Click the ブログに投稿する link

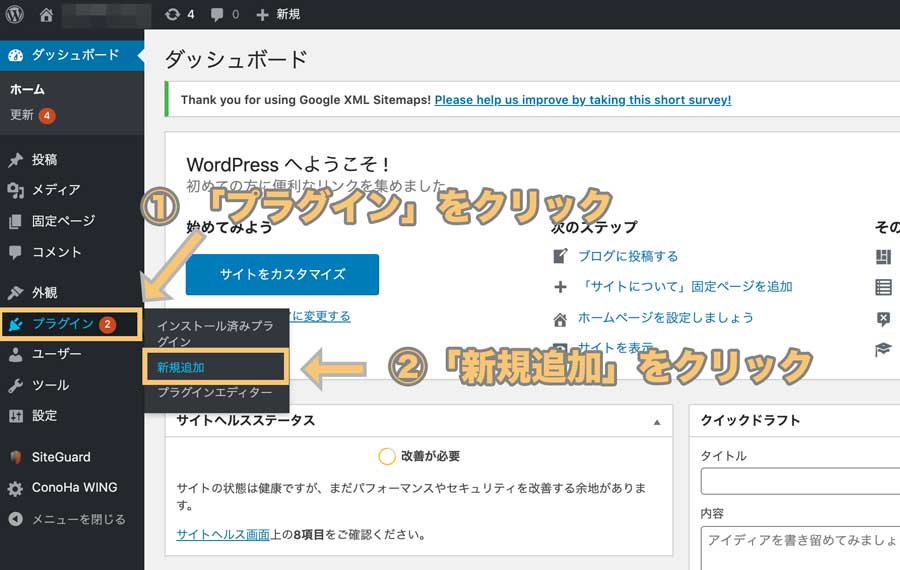628,256
